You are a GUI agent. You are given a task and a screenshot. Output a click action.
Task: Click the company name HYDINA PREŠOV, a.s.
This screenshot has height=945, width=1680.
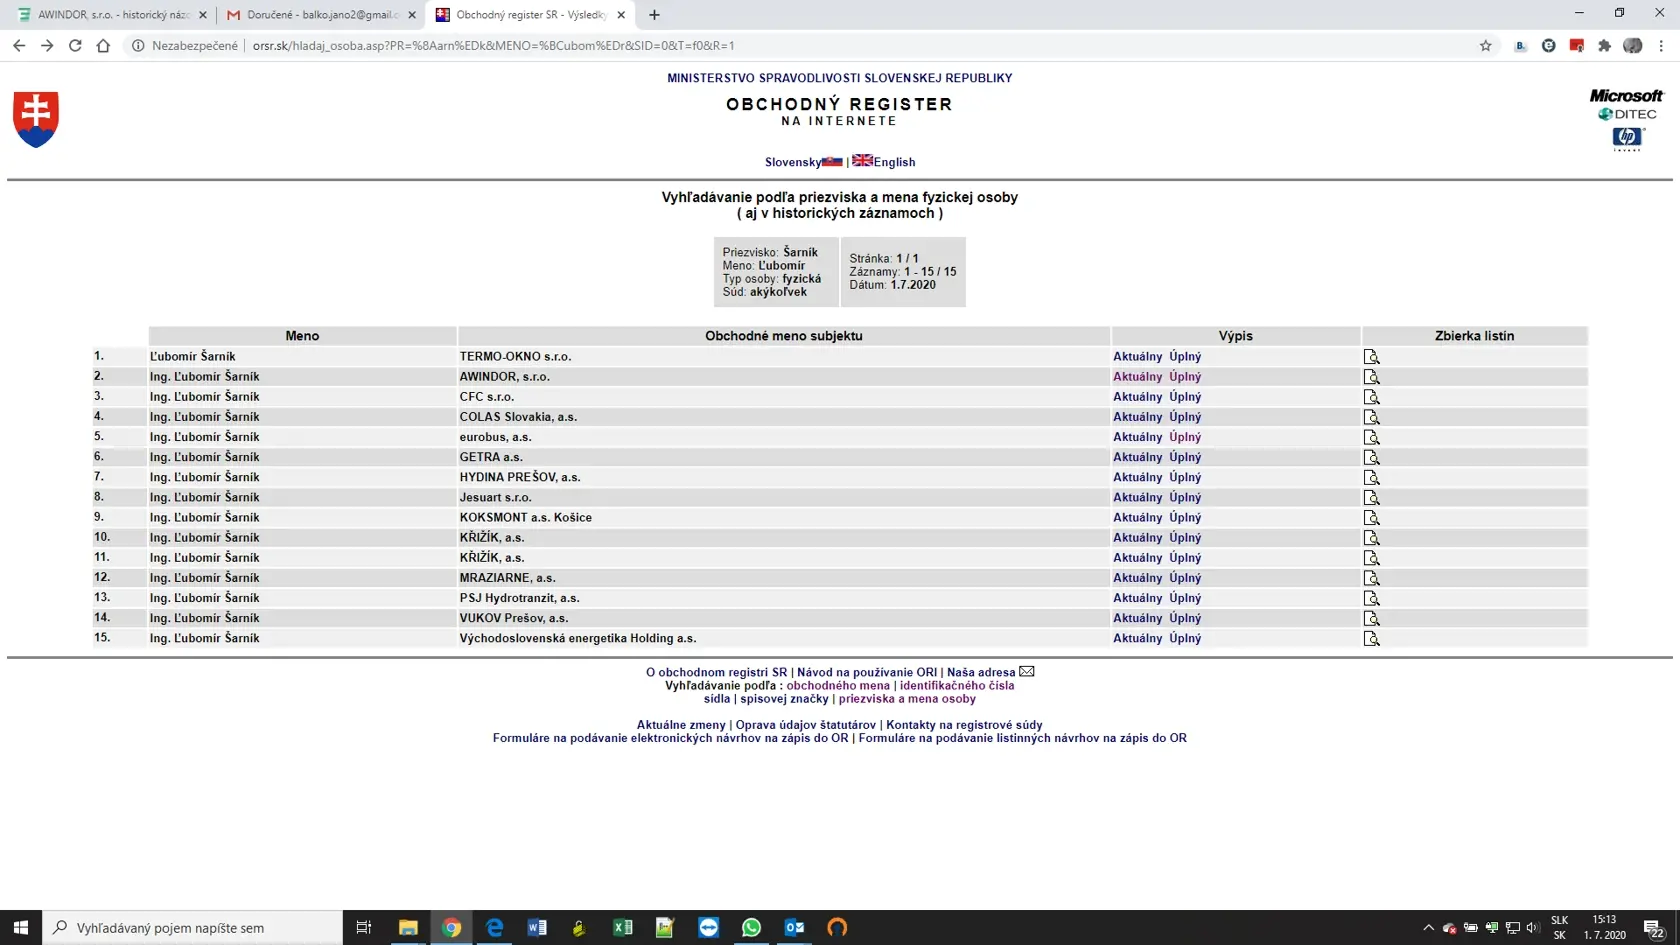[x=520, y=477]
